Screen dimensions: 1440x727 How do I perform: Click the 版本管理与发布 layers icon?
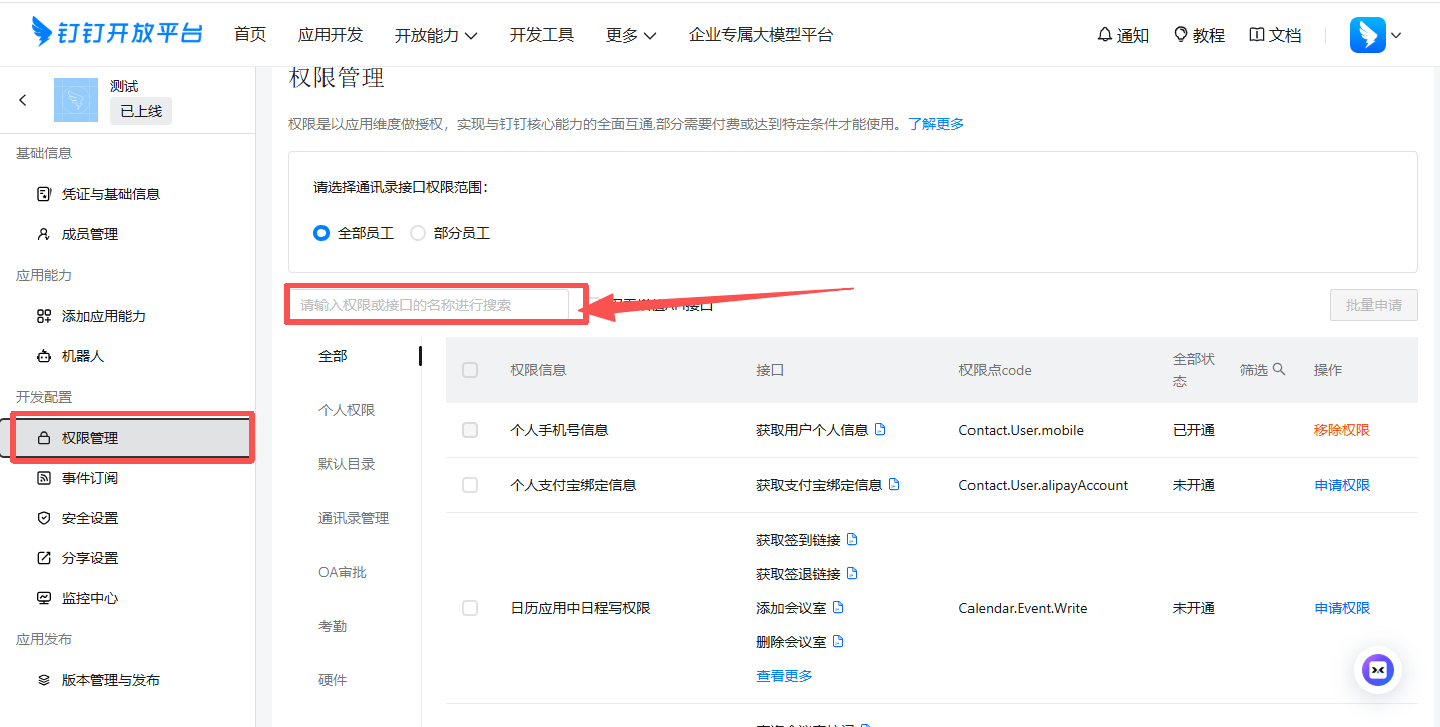43,680
